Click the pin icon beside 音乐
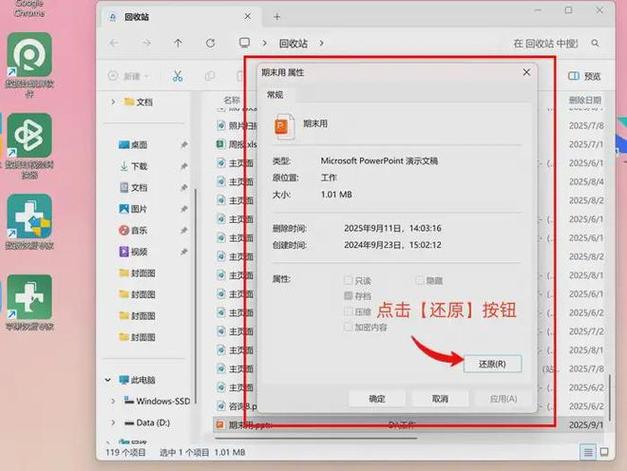The height and width of the screenshot is (471, 627). point(184,230)
